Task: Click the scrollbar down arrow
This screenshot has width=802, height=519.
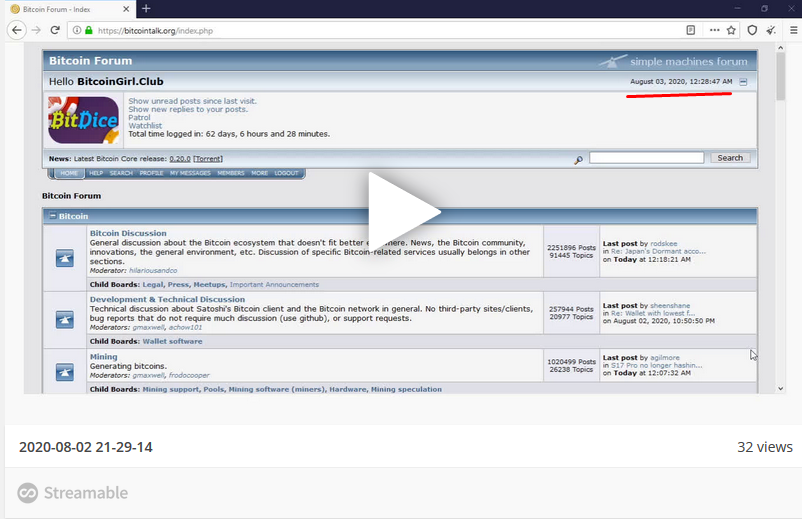Action: point(781,389)
